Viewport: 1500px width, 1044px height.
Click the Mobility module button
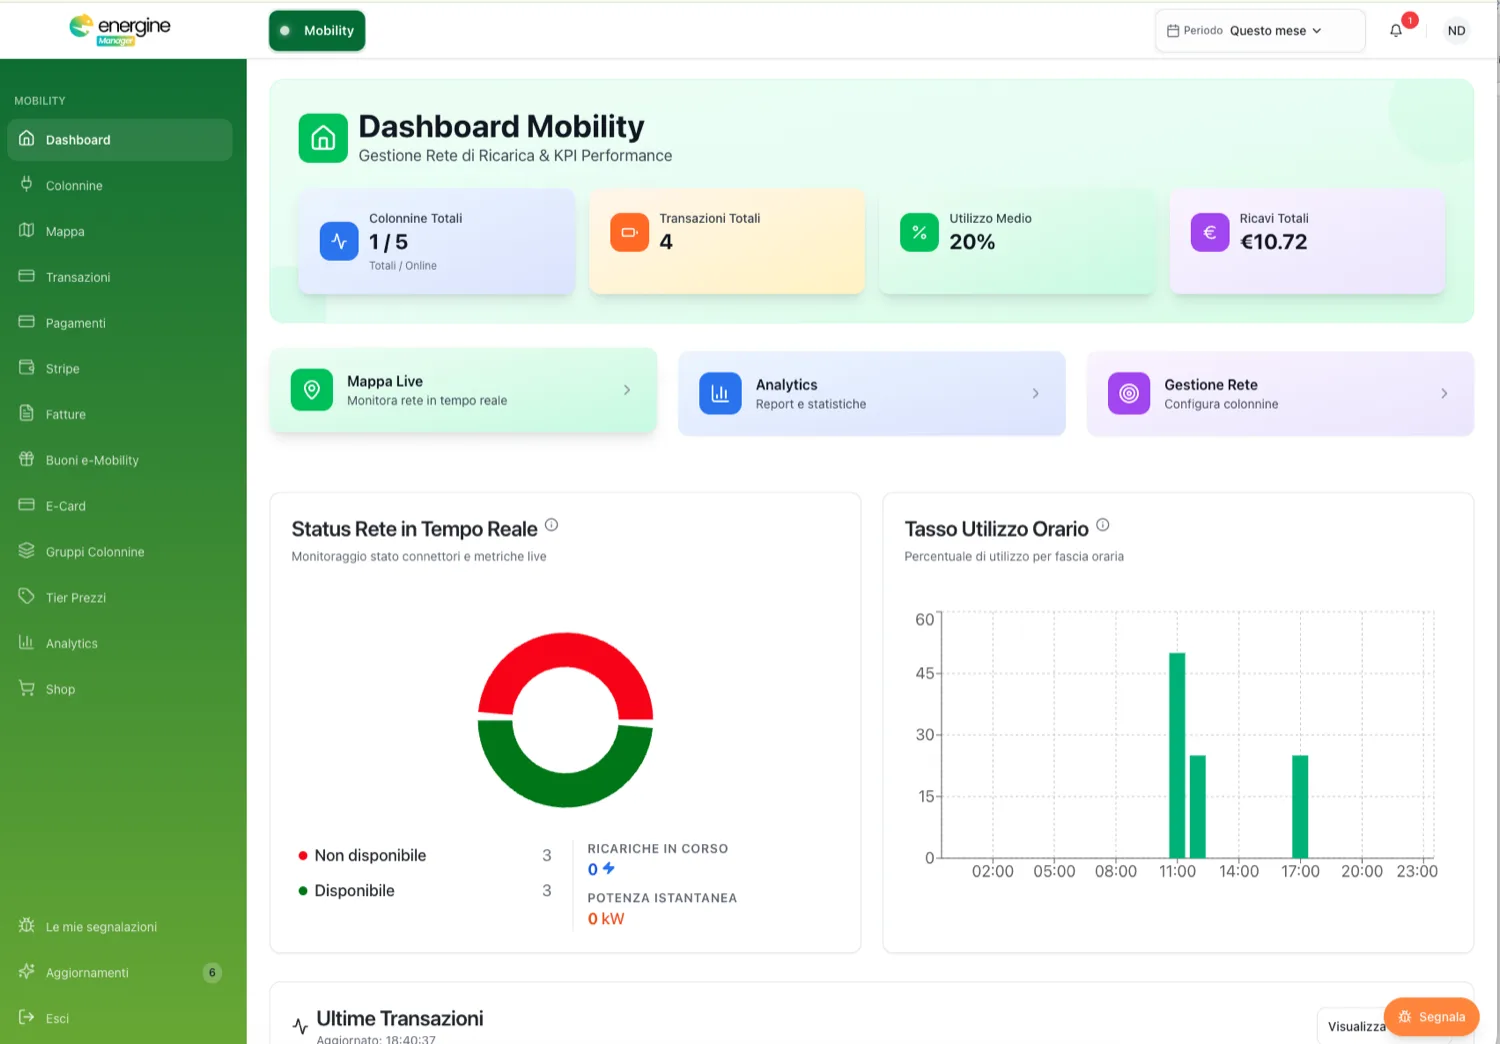[x=317, y=31]
